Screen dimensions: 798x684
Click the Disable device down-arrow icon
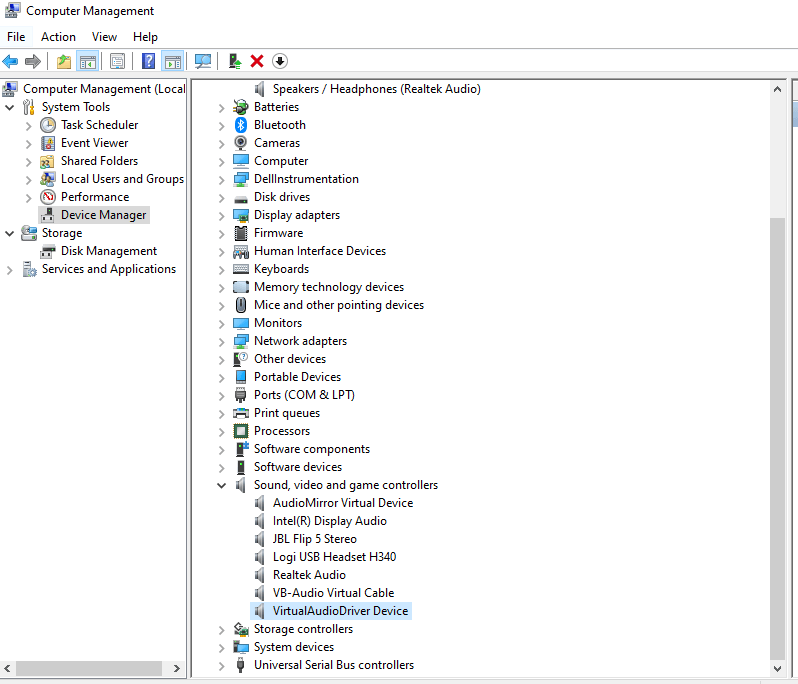click(280, 62)
